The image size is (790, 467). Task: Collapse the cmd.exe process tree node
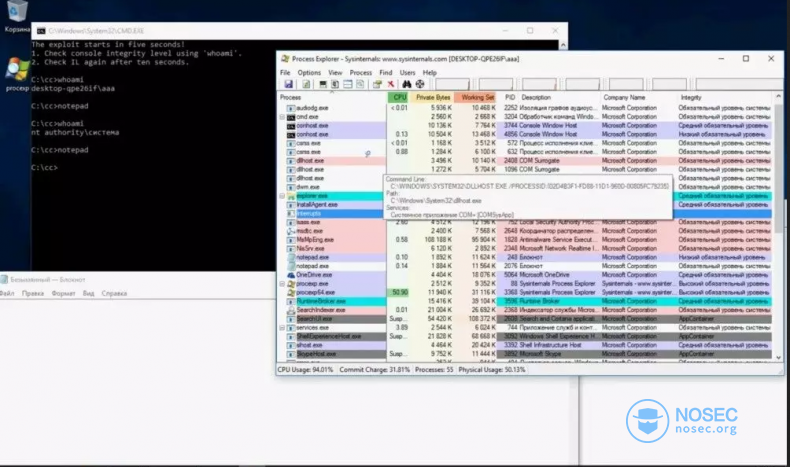(x=282, y=117)
